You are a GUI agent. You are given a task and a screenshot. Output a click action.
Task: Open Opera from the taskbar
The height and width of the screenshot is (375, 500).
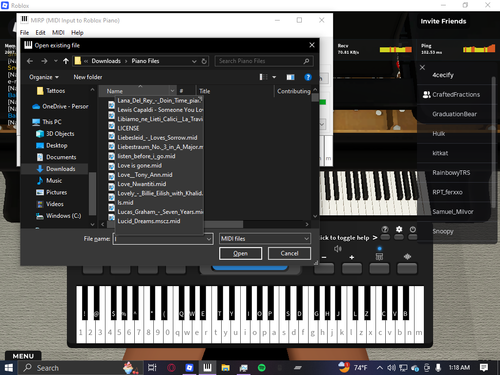[x=171, y=368]
